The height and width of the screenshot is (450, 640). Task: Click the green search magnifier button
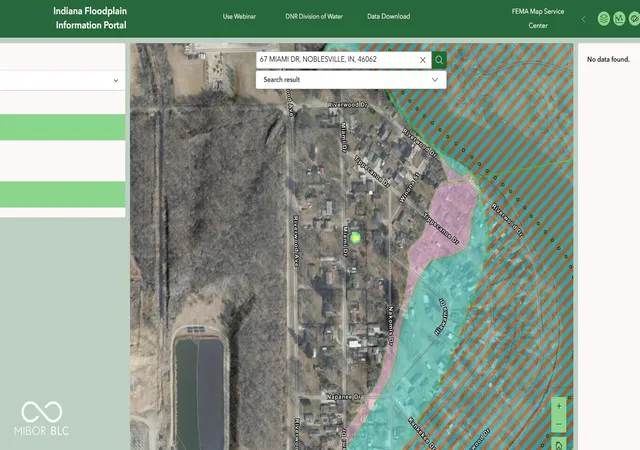click(x=439, y=60)
